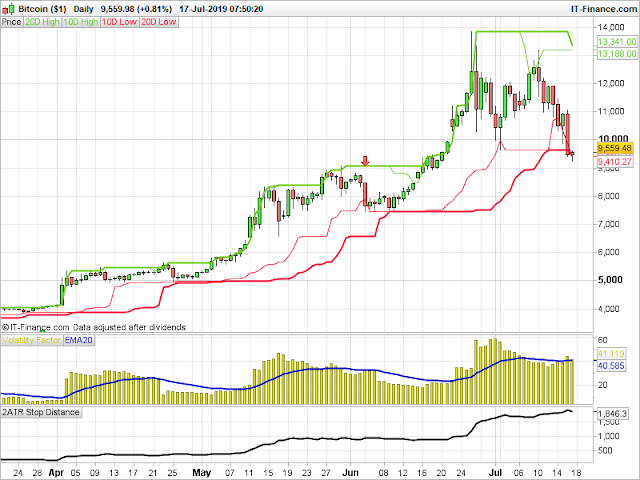
Task: Click the 60 label on volatility axis
Action: [x=603, y=340]
